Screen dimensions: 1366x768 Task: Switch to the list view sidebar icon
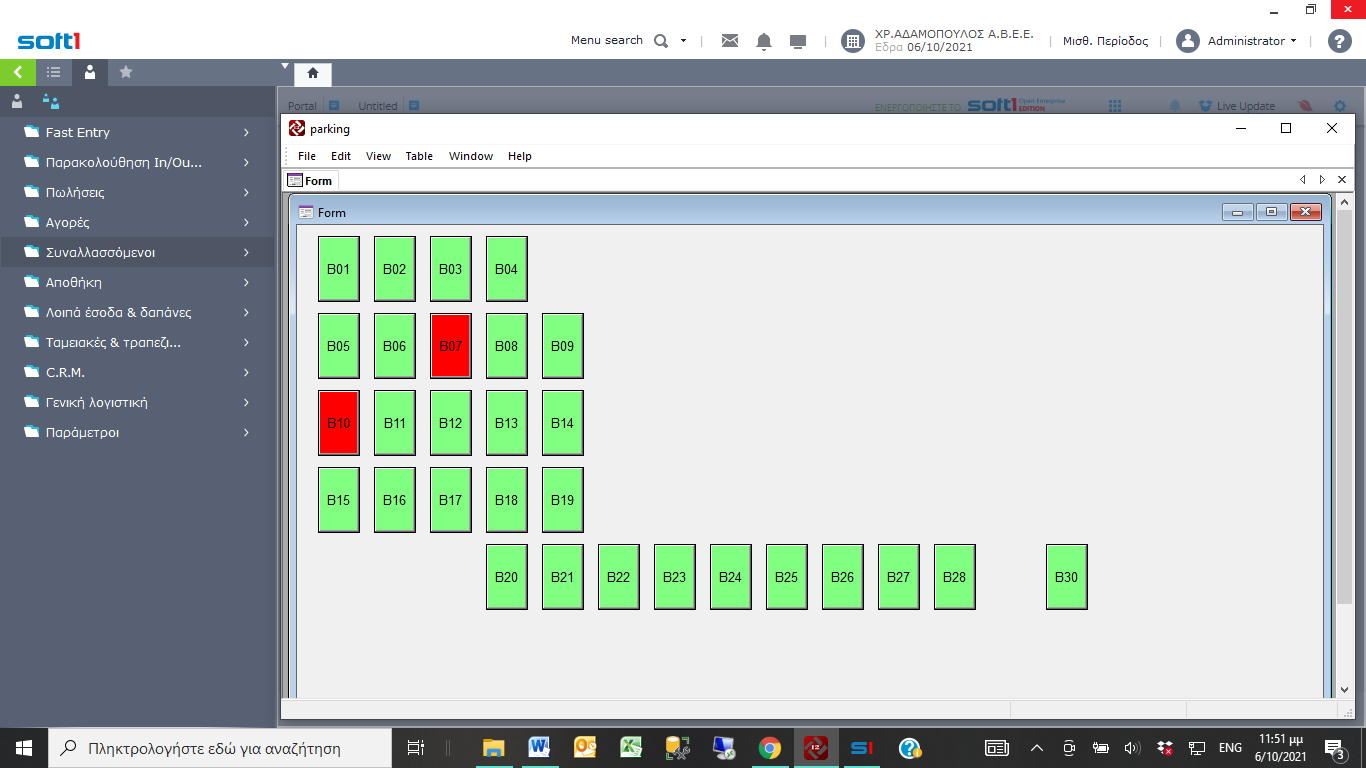54,72
